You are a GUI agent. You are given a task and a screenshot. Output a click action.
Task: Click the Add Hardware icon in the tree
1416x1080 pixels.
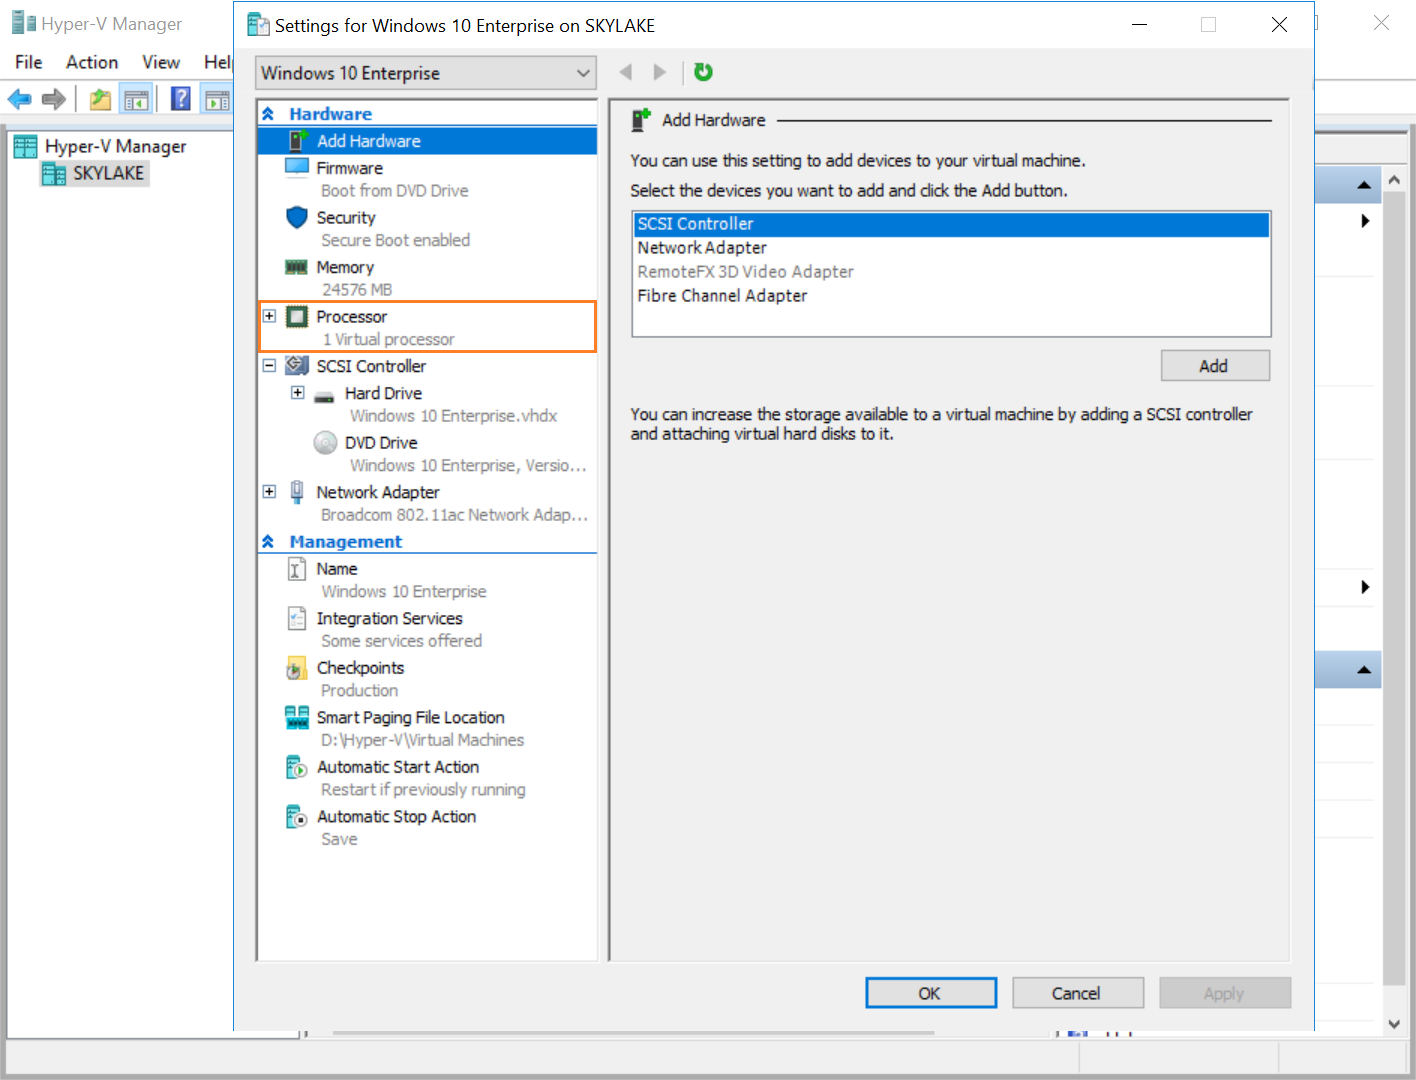(x=298, y=141)
